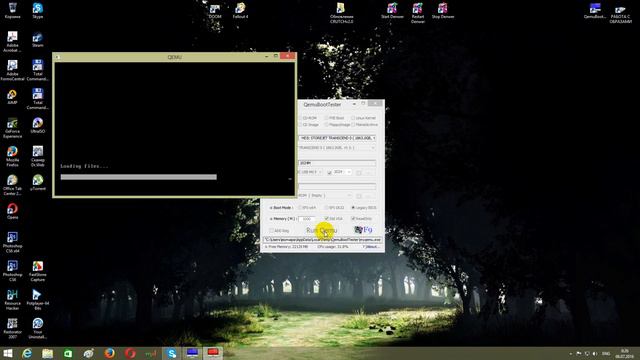
Task: Open the DOOM desktop shortcut
Action: 215,12
